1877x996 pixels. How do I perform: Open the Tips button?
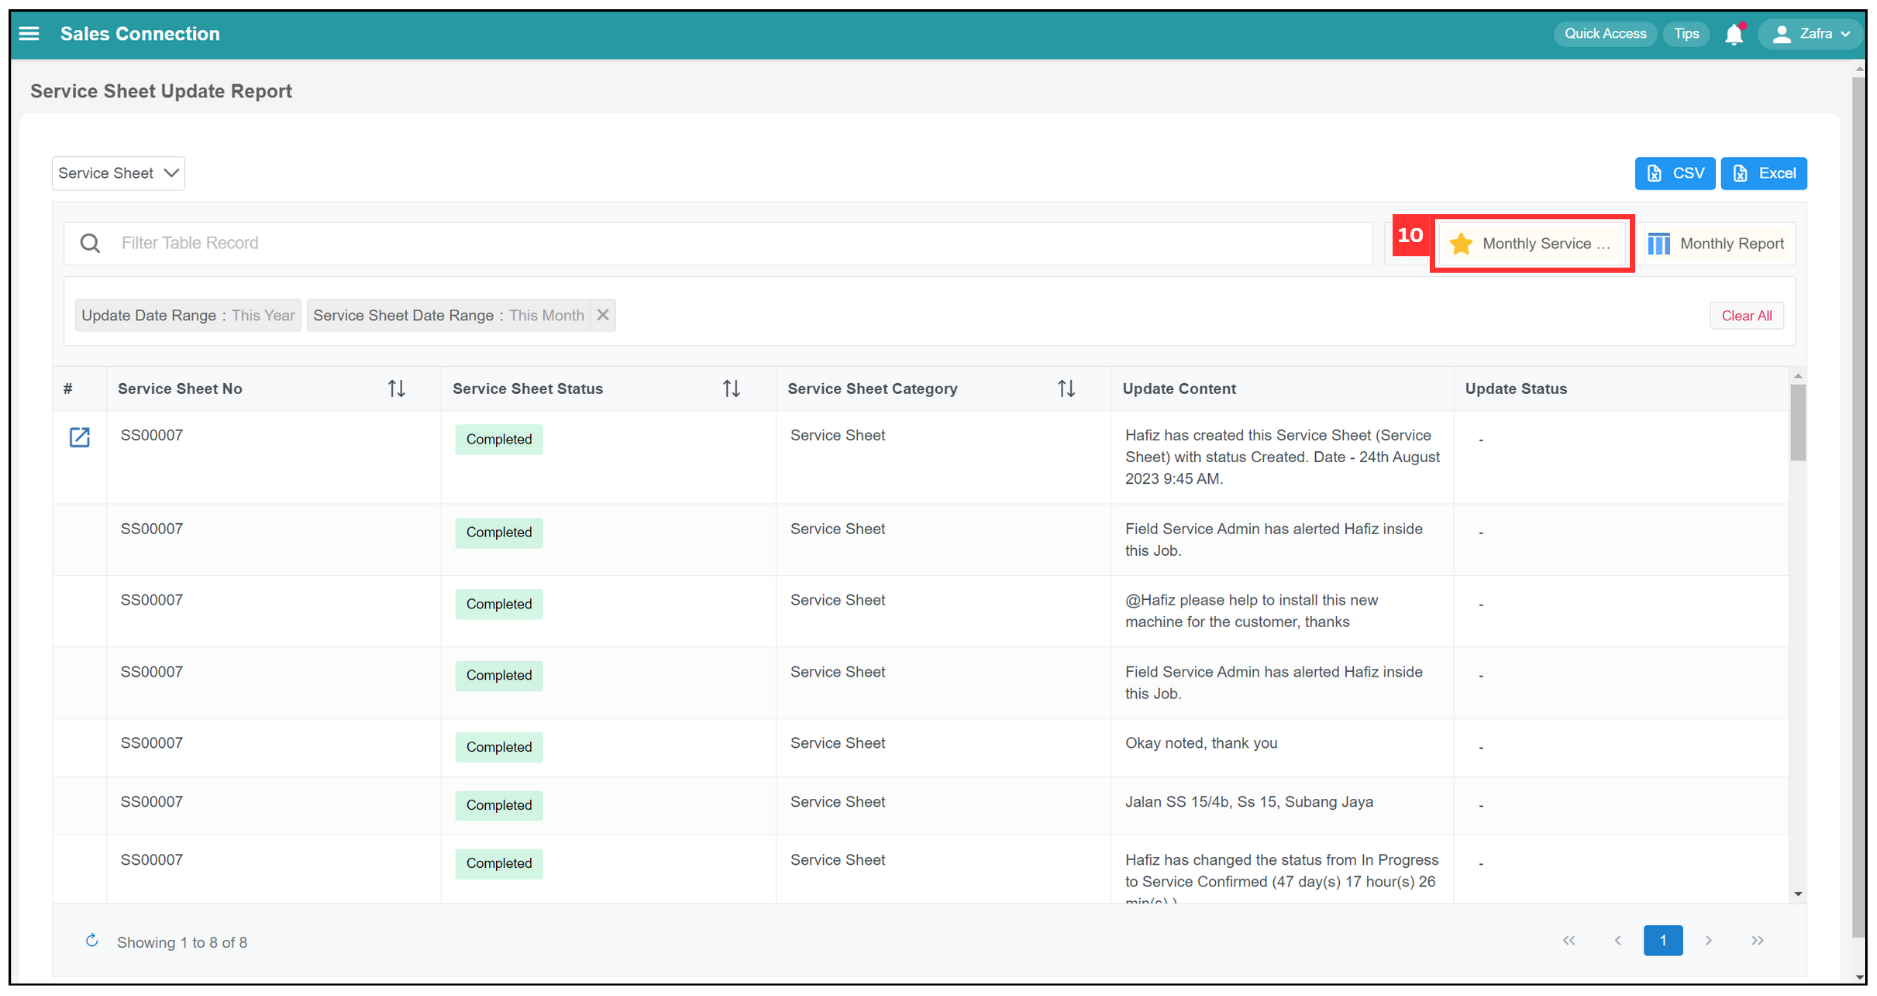point(1686,34)
